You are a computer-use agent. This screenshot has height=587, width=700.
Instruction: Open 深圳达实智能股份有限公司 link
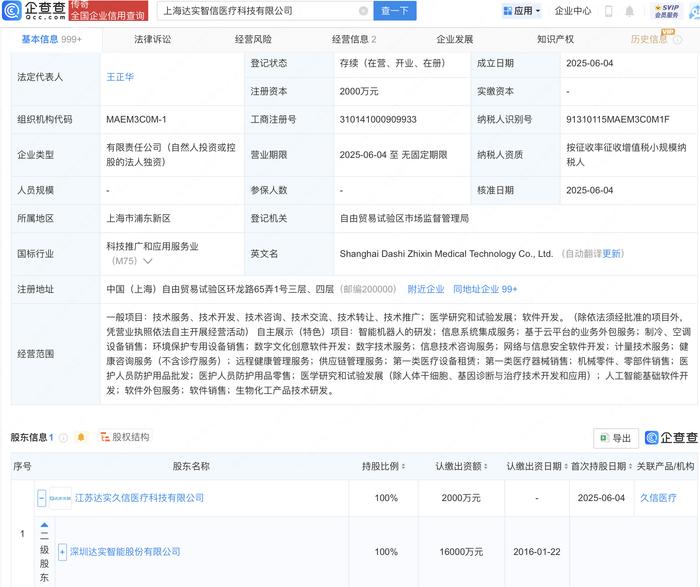click(125, 552)
